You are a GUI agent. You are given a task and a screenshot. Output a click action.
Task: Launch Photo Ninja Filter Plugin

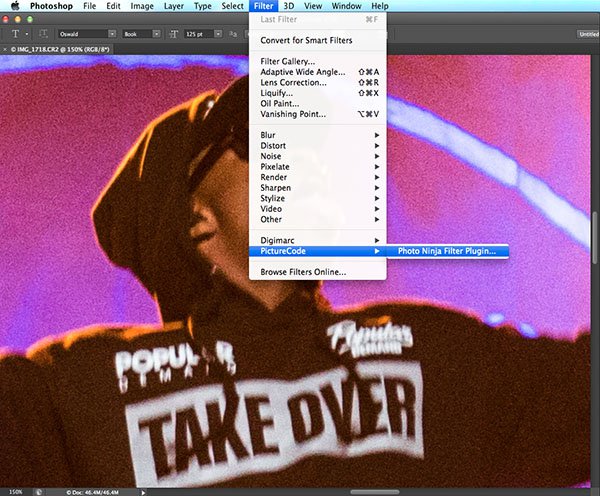click(x=447, y=251)
